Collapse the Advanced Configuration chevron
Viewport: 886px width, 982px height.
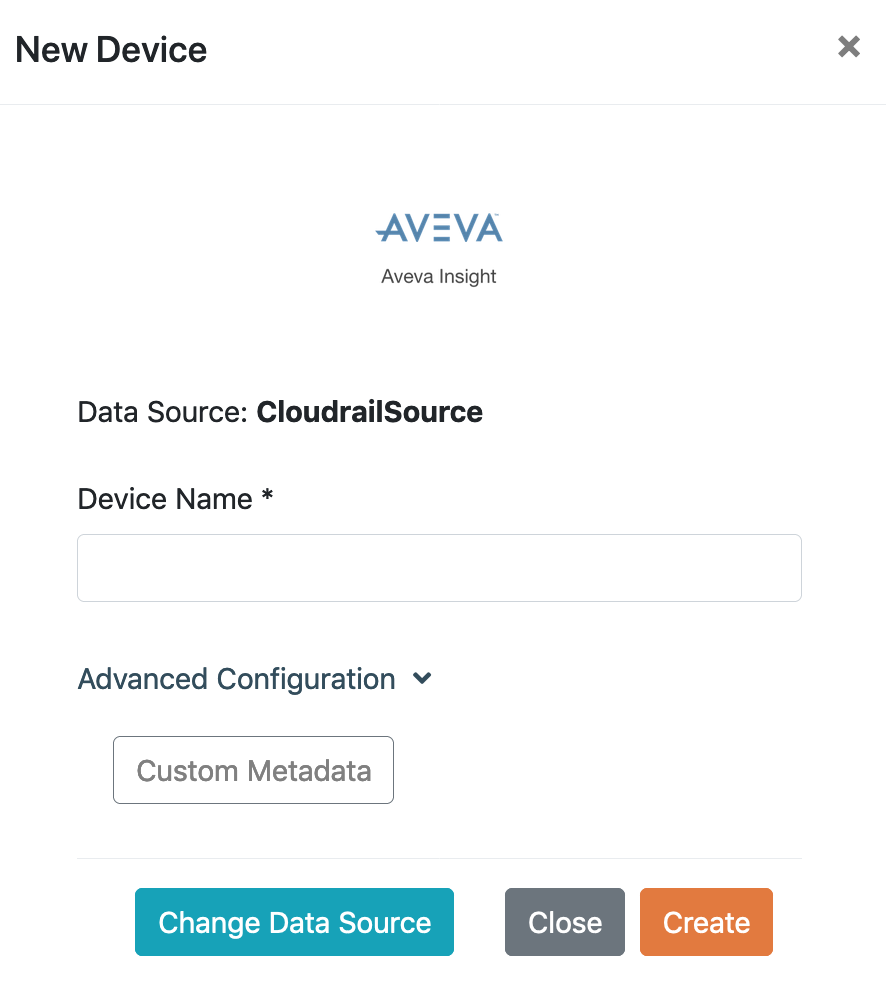pos(422,678)
